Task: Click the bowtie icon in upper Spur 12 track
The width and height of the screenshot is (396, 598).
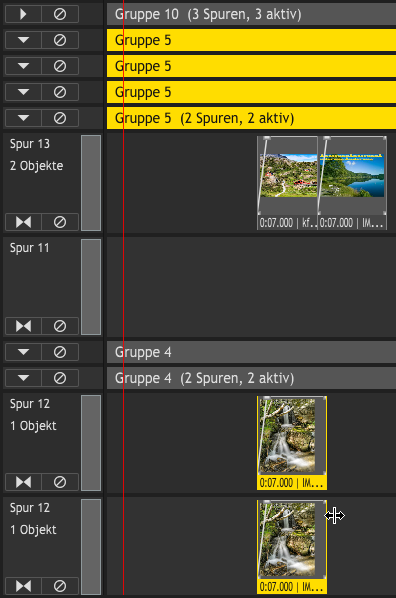Action: pos(23,482)
